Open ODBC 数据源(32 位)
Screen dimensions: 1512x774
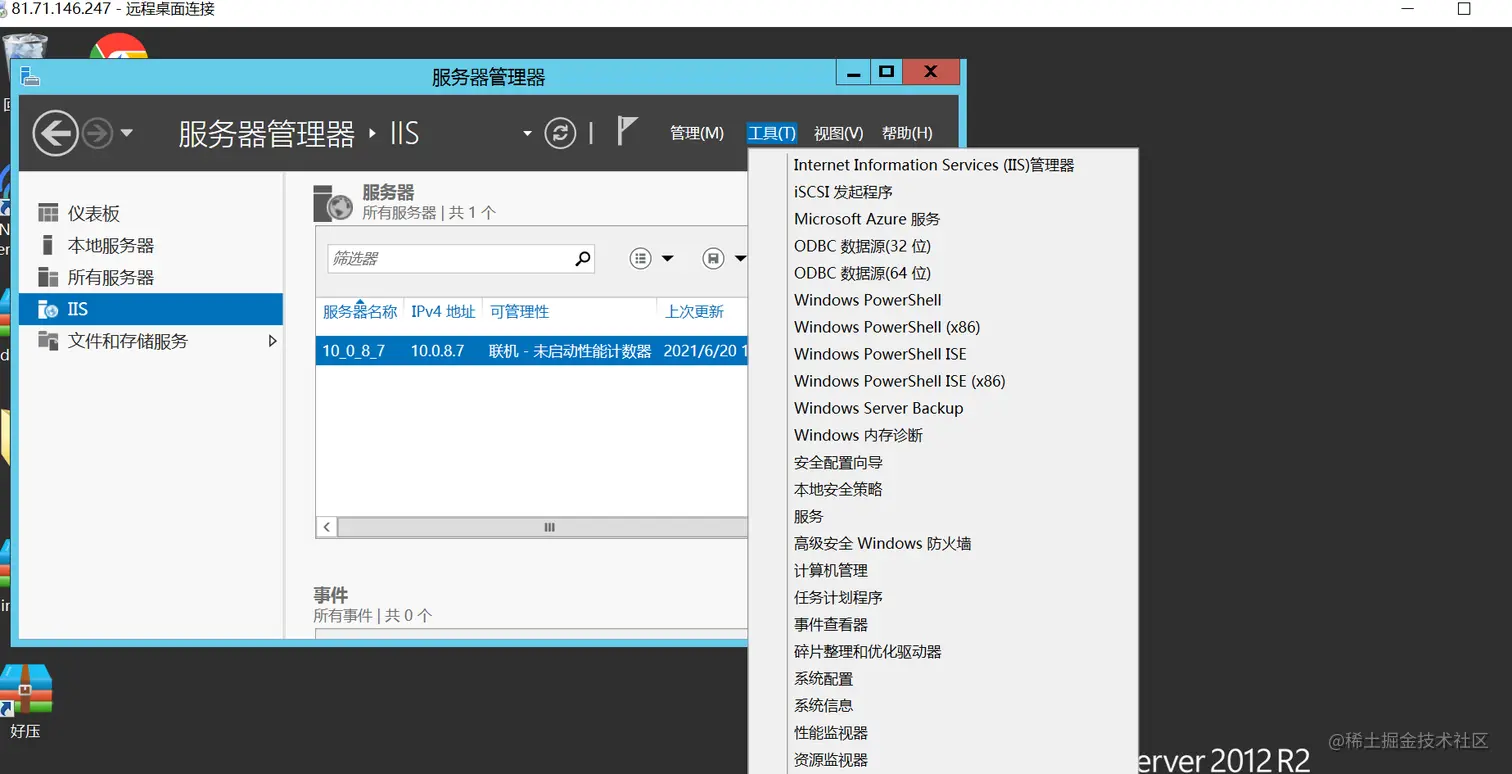(943, 246)
